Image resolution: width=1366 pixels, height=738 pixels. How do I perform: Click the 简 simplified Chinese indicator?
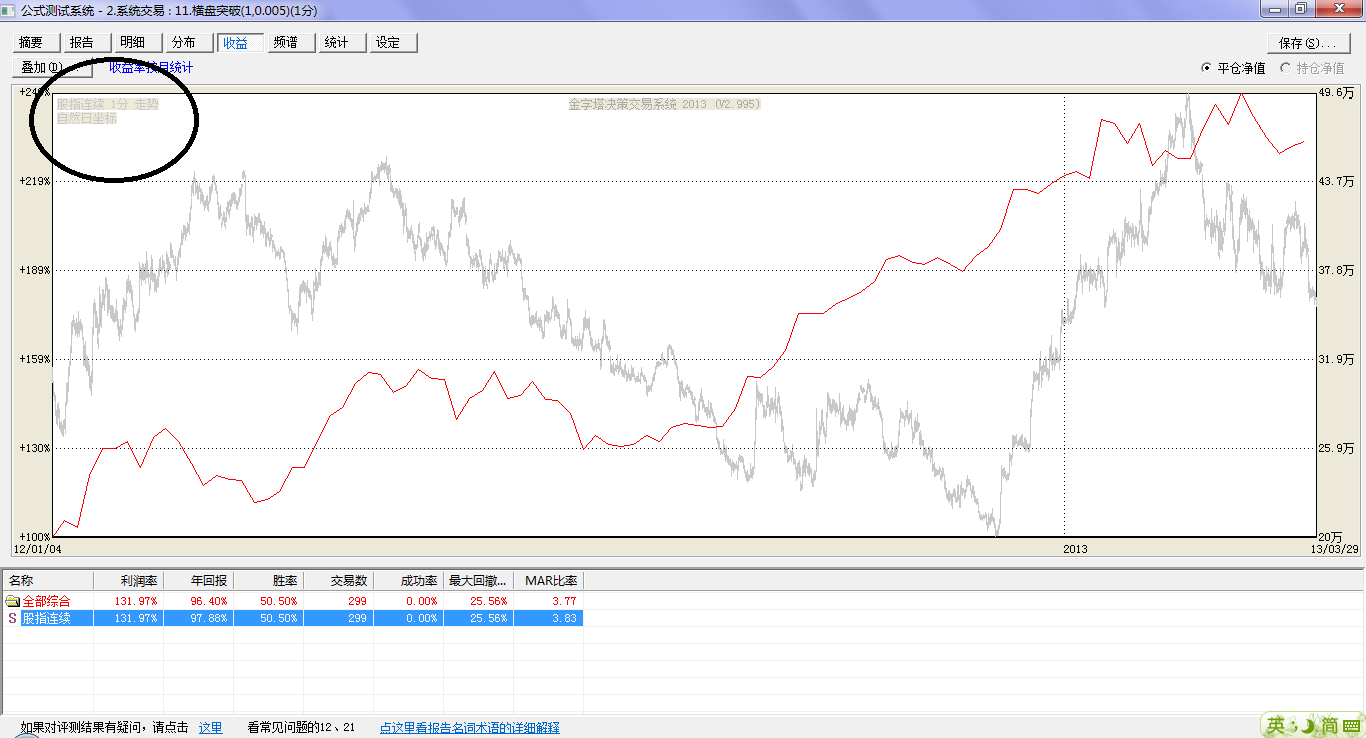tap(1329, 725)
